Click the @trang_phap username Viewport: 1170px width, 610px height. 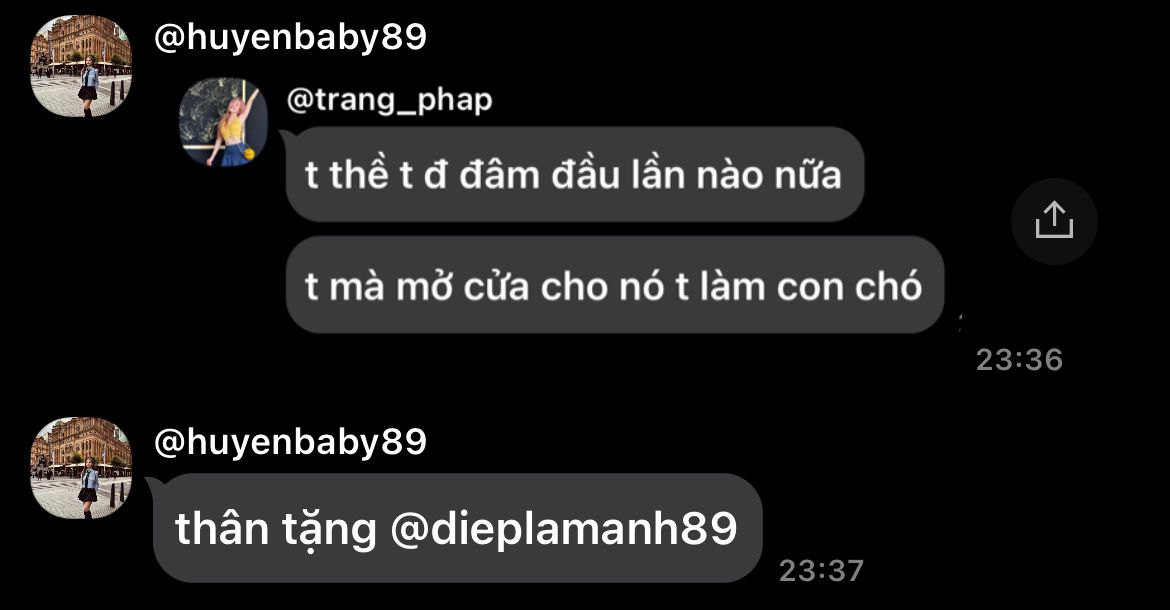coord(390,100)
